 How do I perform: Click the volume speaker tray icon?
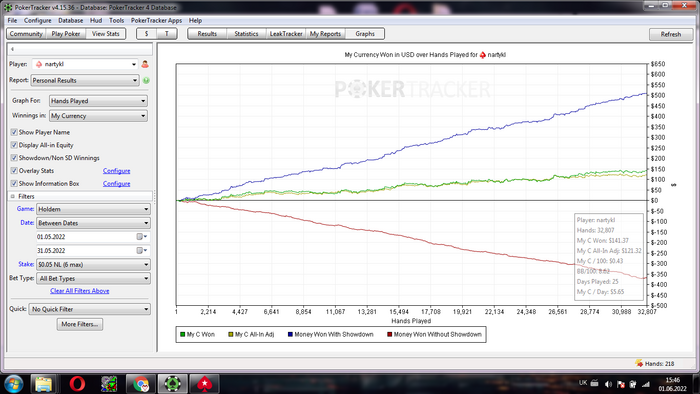608,384
